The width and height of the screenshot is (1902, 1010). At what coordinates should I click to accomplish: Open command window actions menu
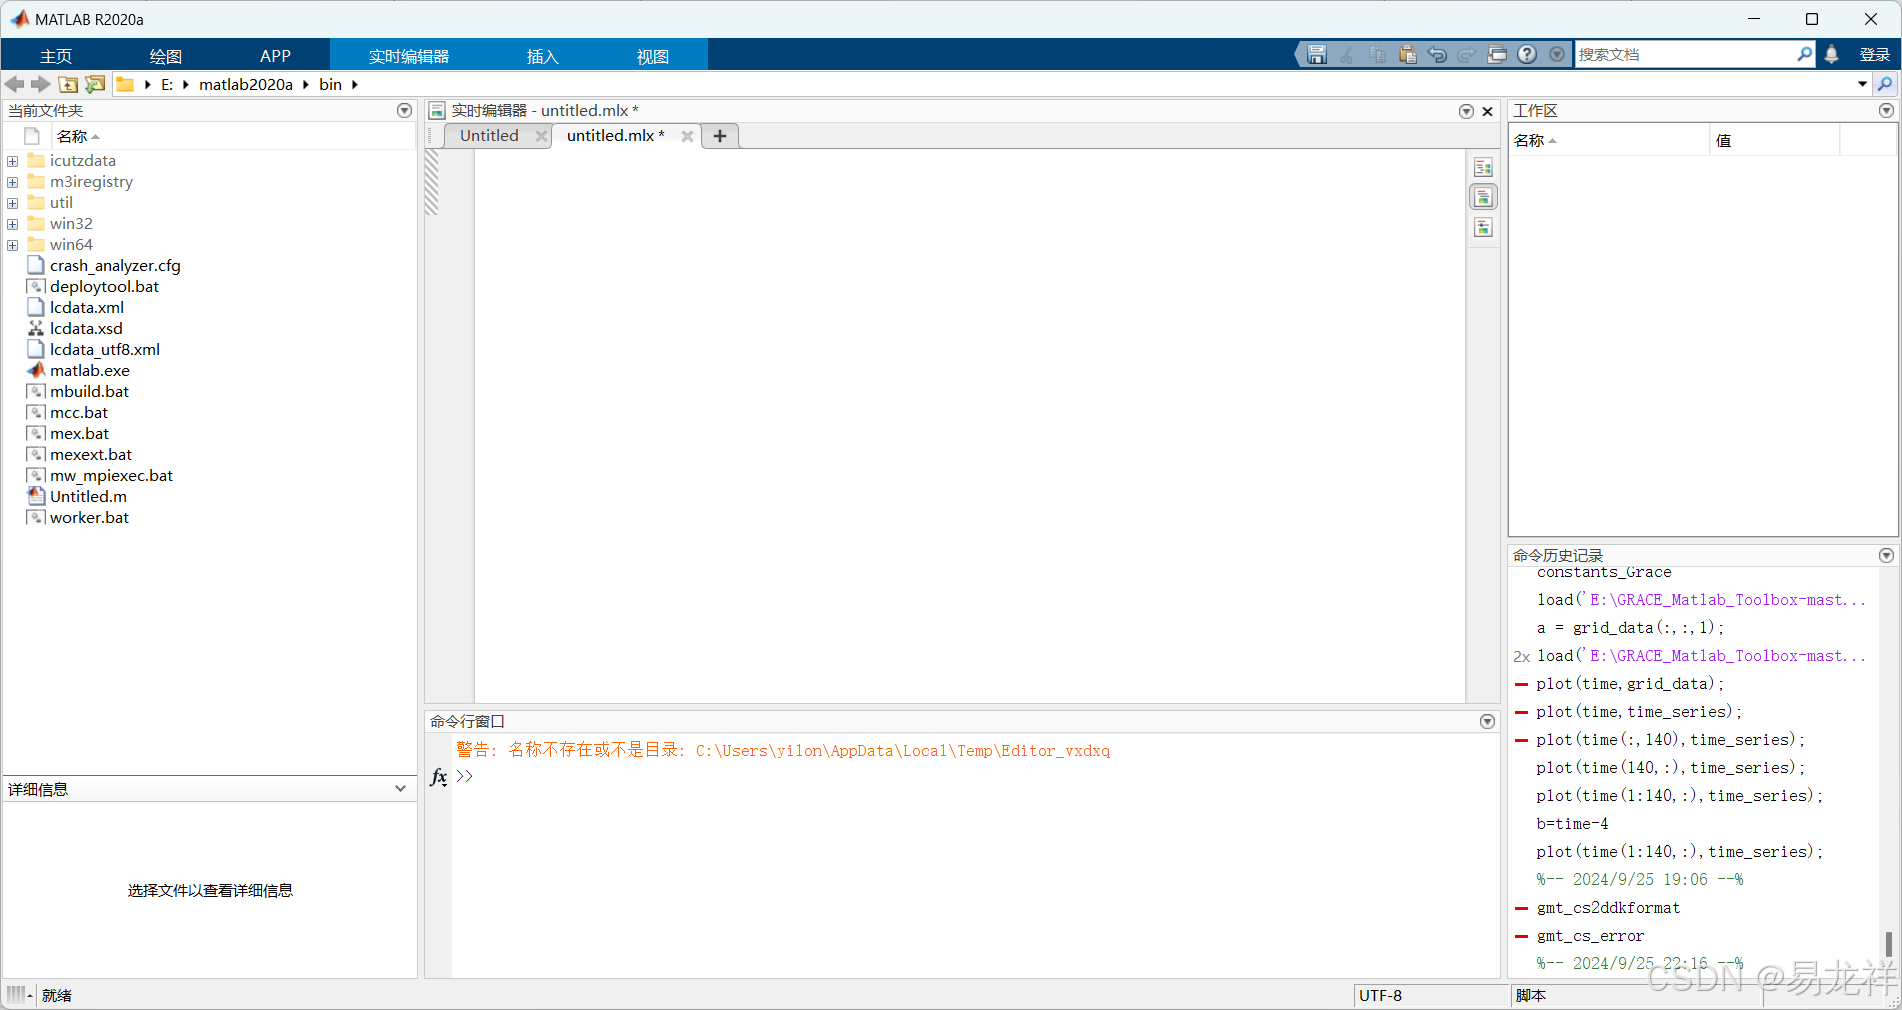[1487, 721]
